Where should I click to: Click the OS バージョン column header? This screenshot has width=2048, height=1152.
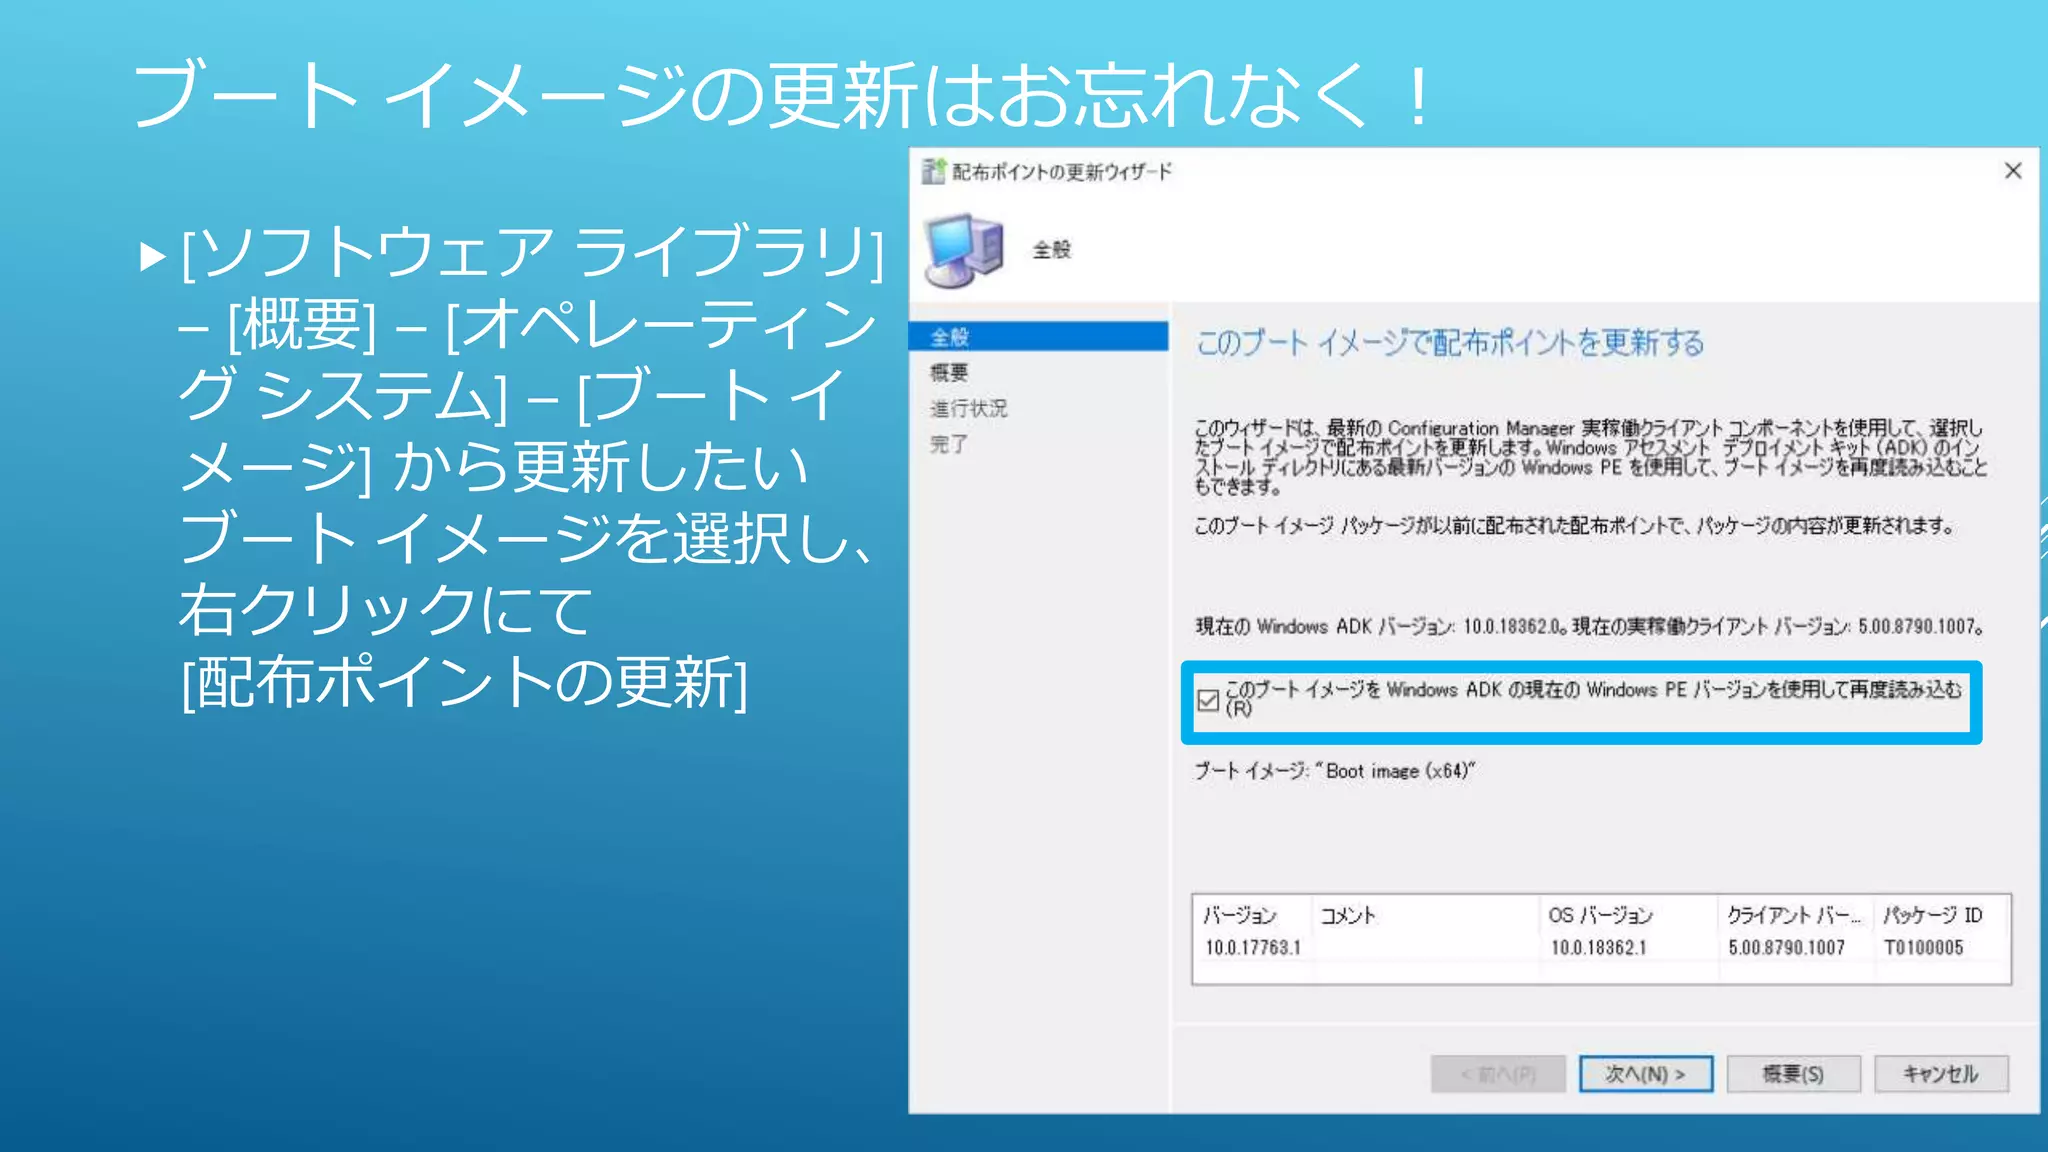point(1628,915)
